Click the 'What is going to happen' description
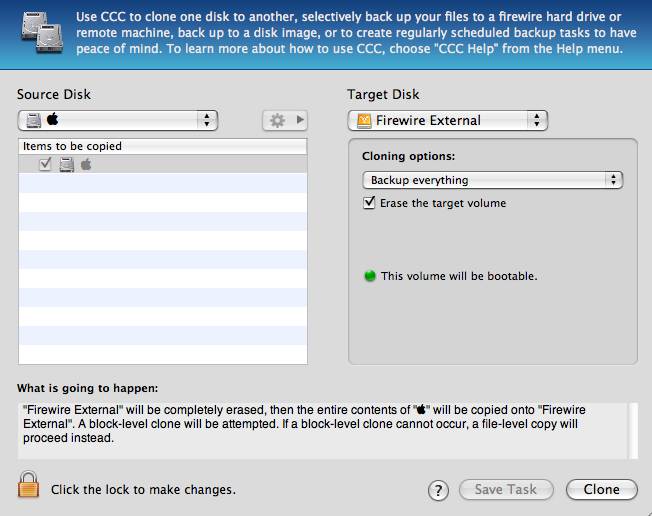 320,423
